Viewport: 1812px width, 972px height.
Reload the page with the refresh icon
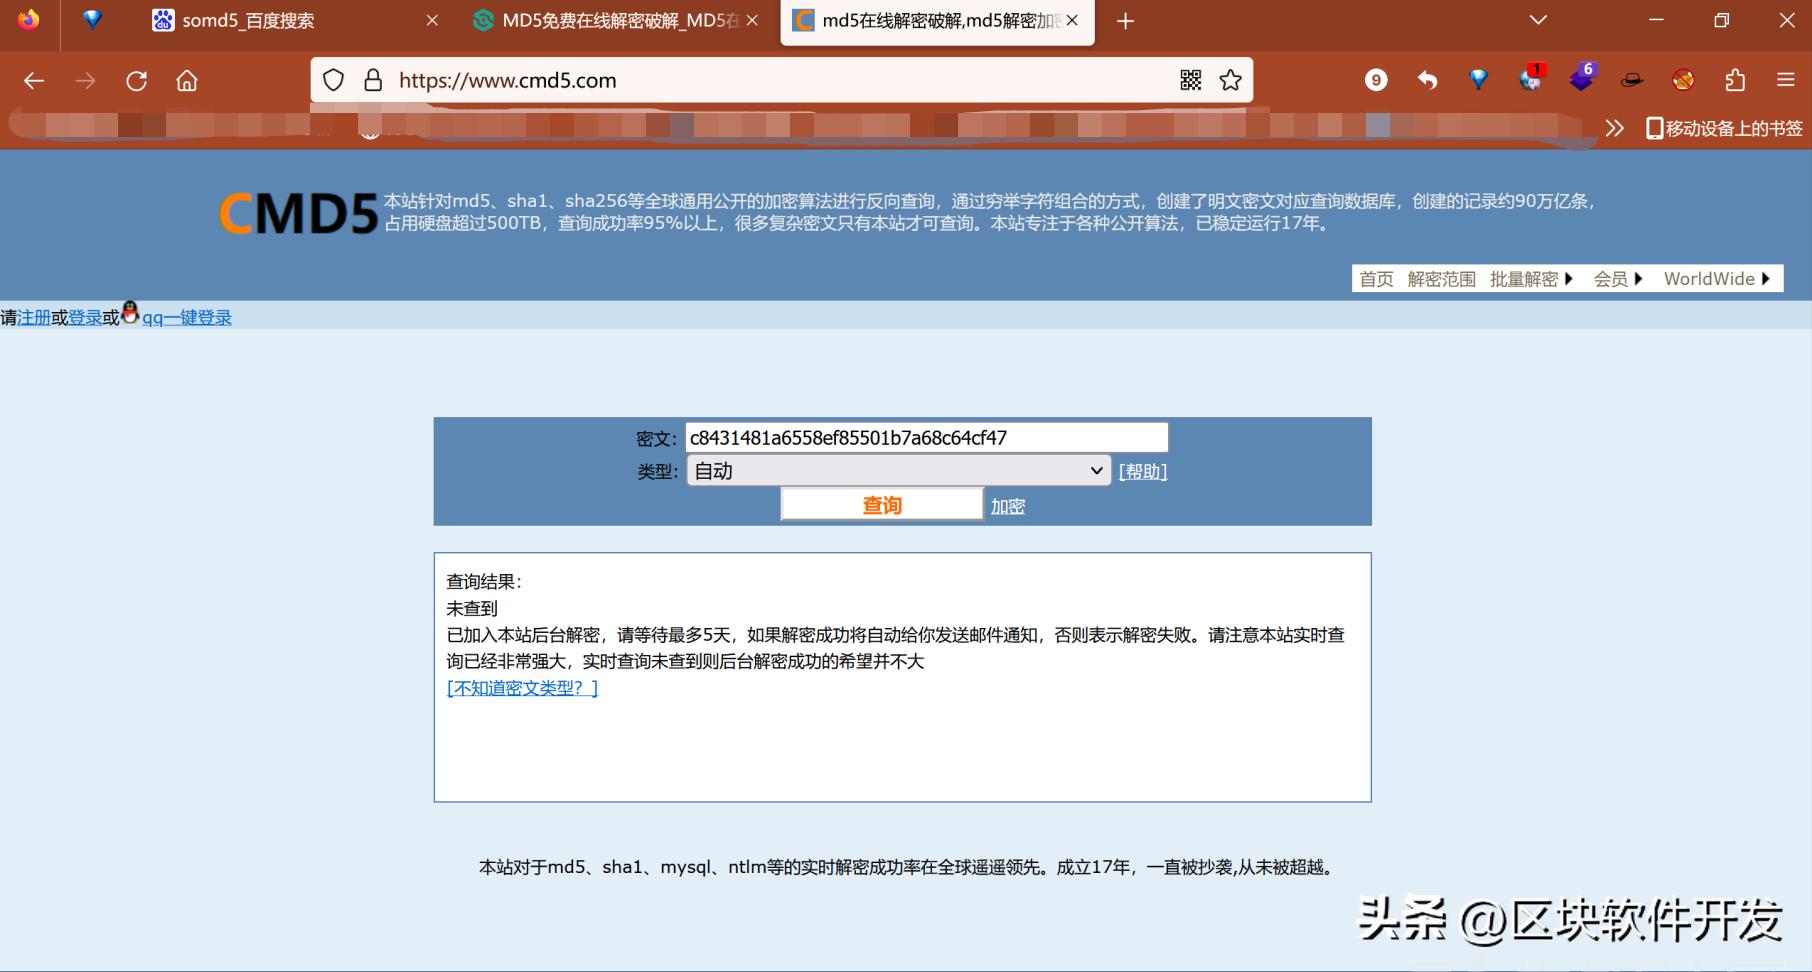pyautogui.click(x=137, y=80)
